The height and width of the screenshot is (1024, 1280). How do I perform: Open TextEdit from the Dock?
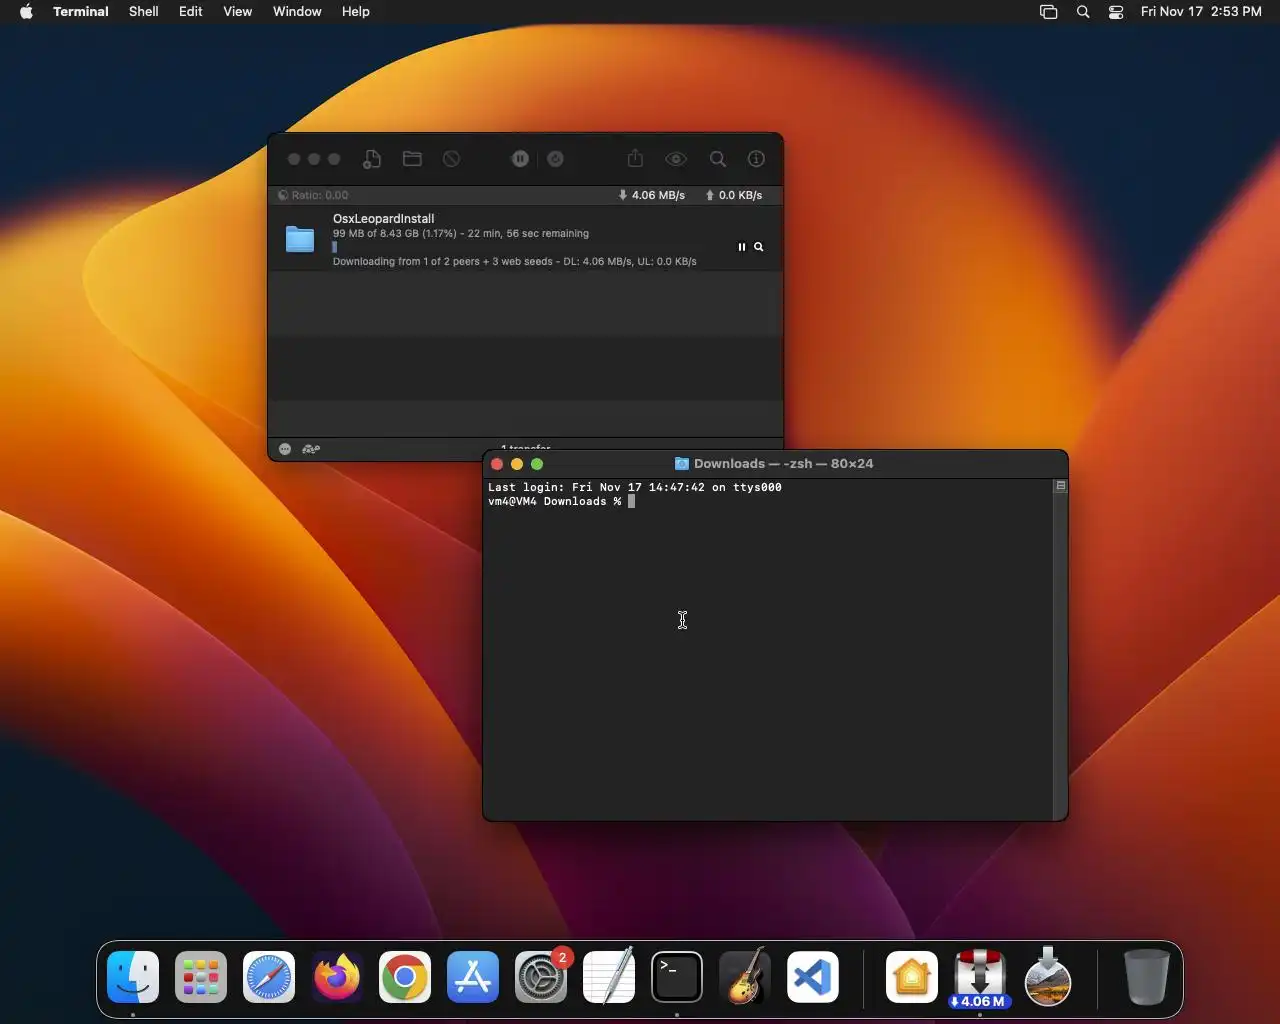click(x=609, y=977)
